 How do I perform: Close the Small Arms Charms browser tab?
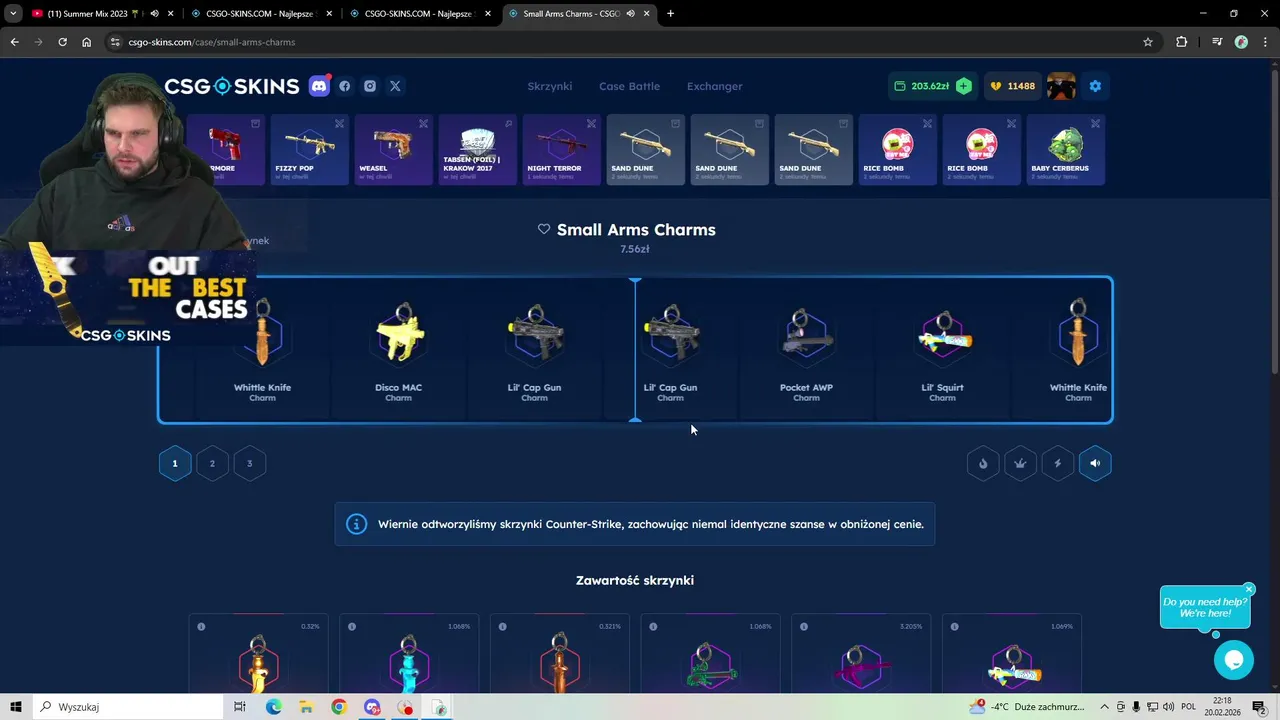coord(647,14)
